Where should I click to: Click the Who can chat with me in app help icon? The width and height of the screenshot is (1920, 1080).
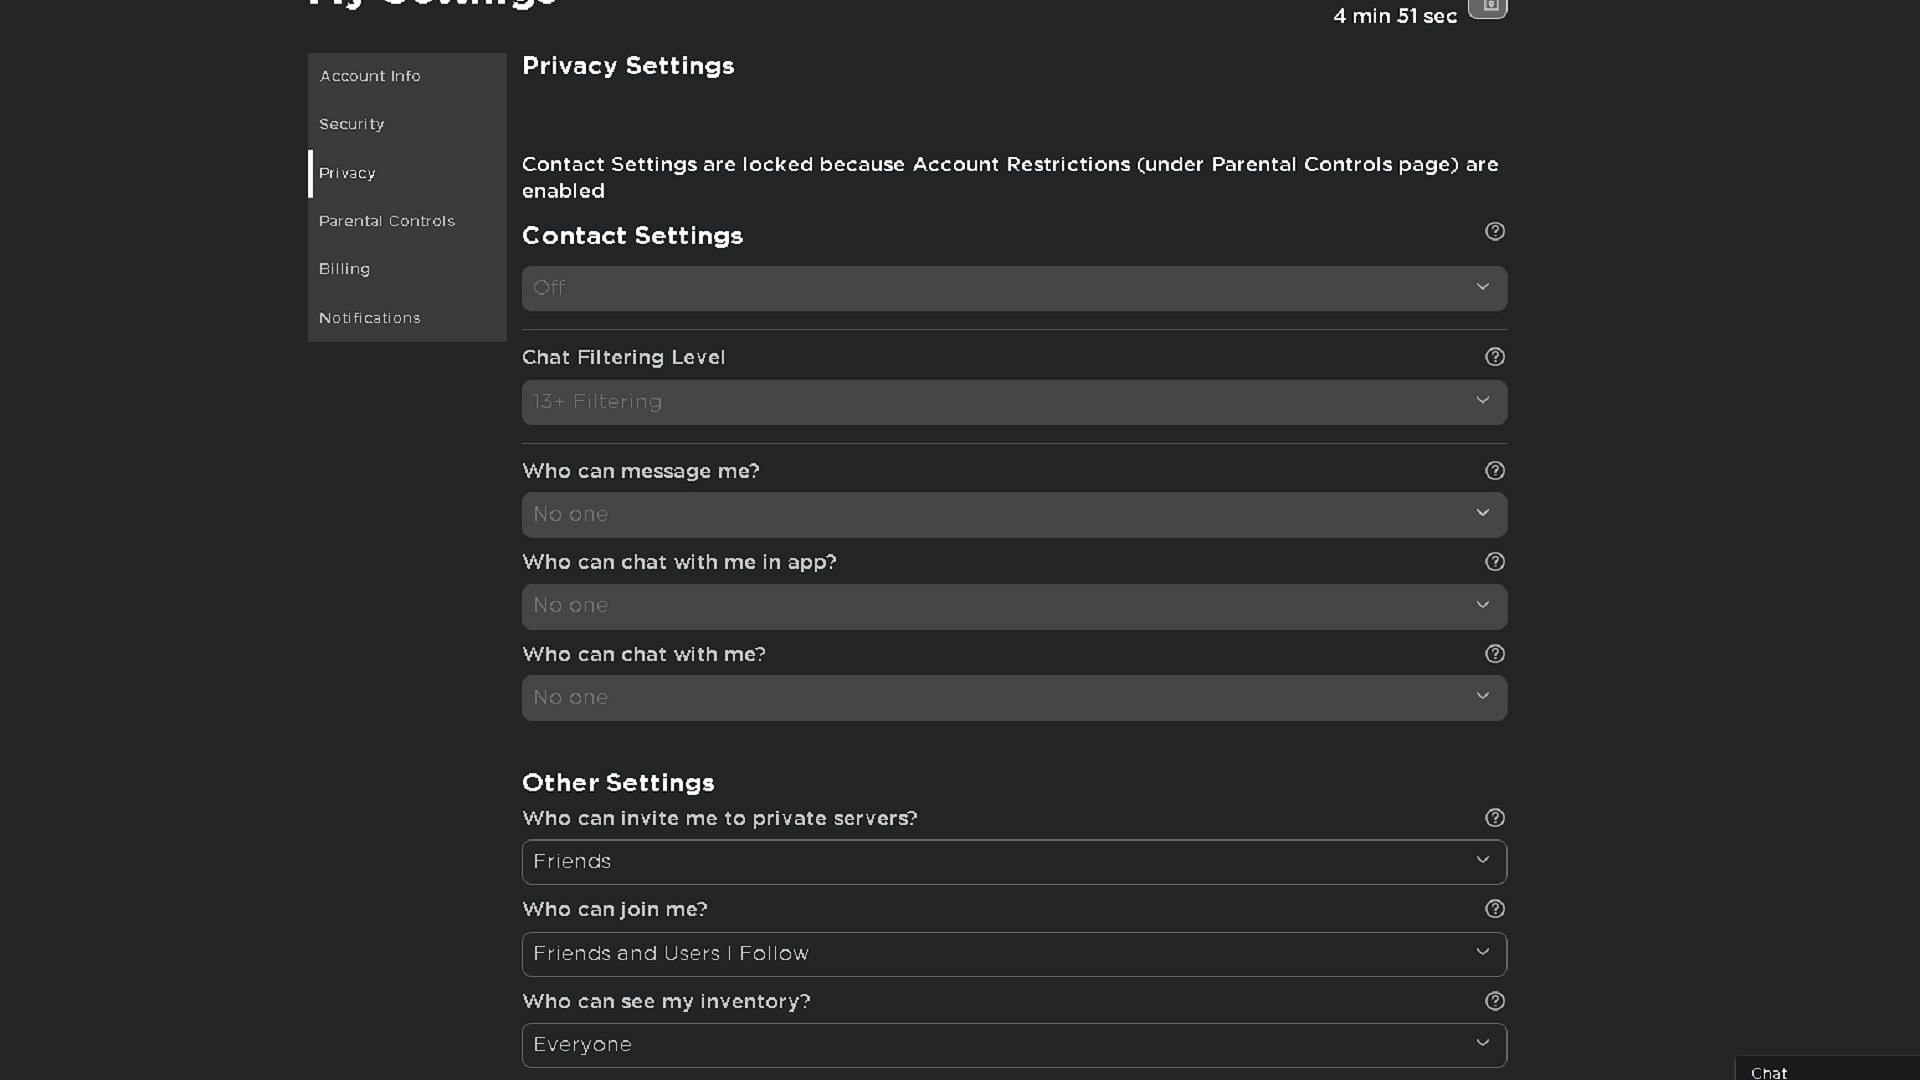coord(1494,562)
